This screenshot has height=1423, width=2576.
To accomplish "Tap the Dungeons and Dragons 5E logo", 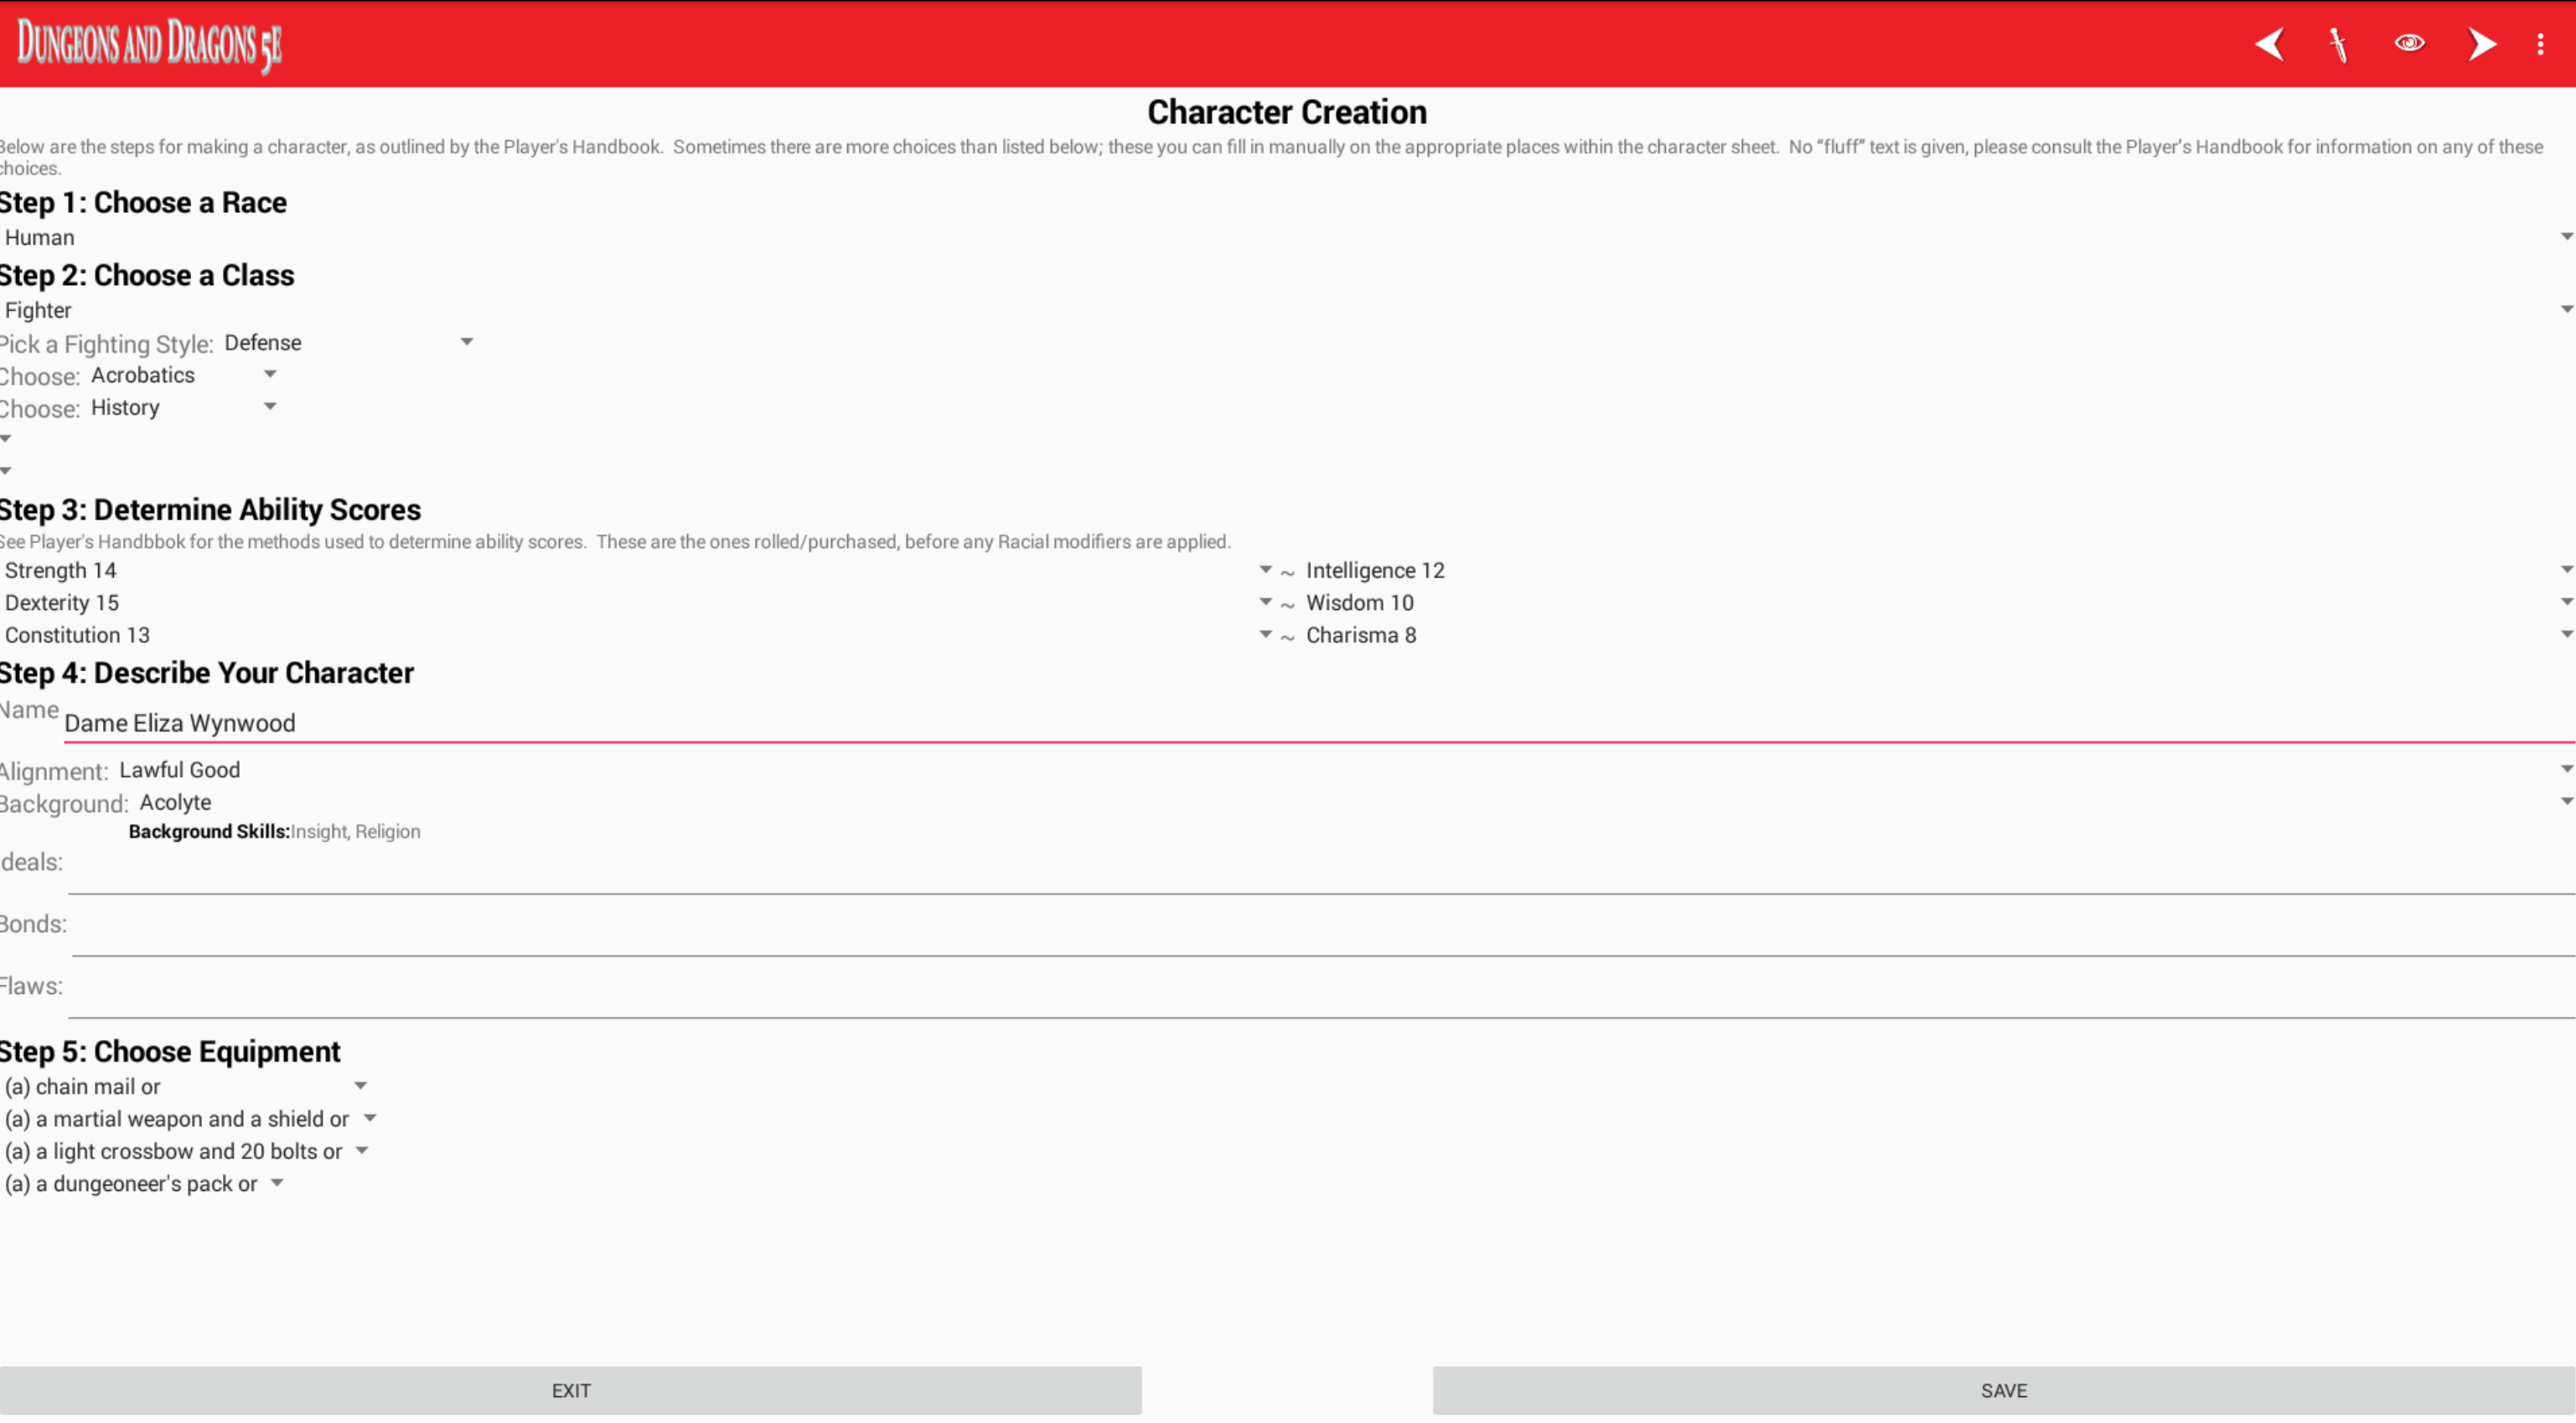I will pyautogui.click(x=150, y=44).
